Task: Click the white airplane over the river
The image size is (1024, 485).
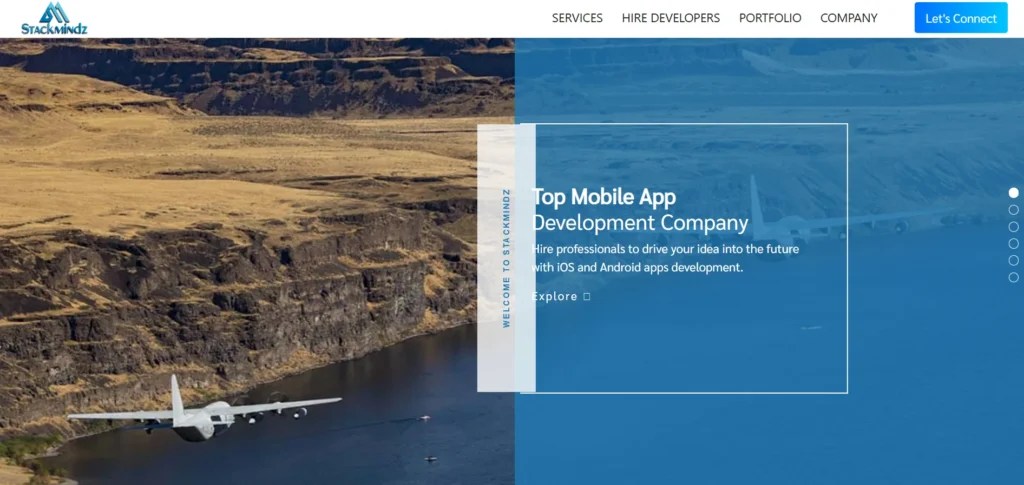Action: [200, 412]
